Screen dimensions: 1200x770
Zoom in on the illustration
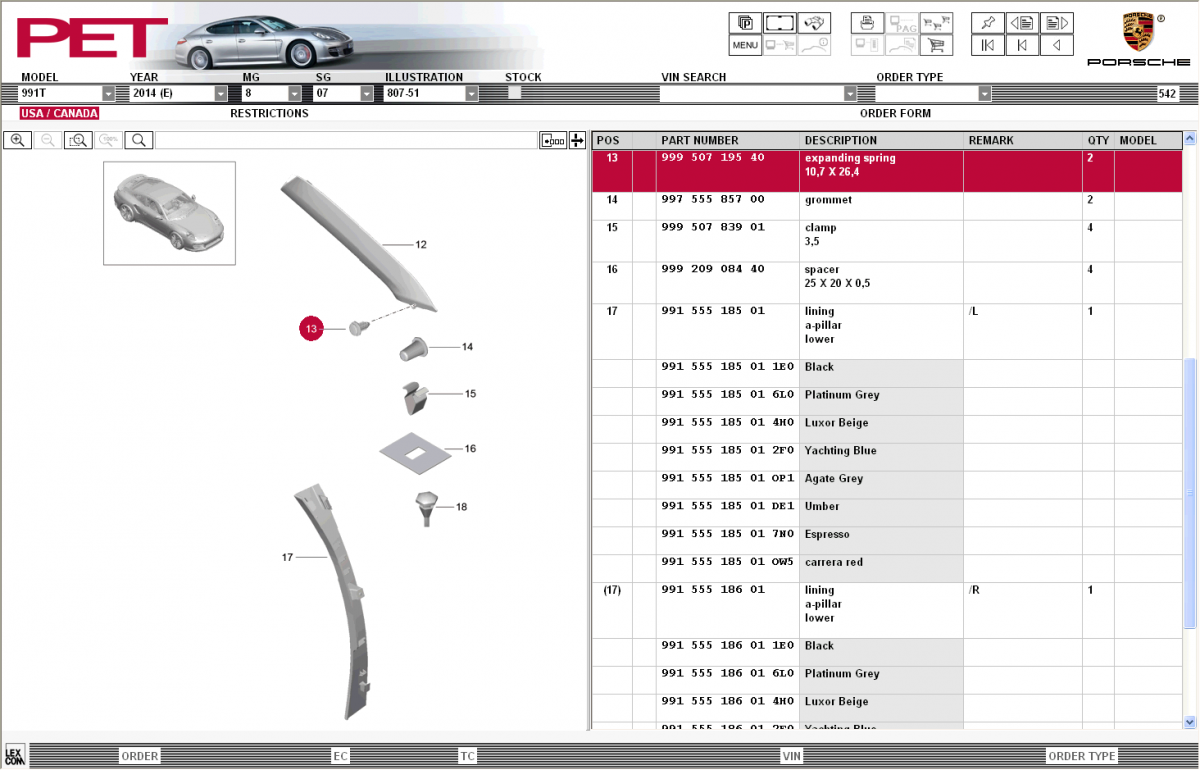(x=18, y=141)
